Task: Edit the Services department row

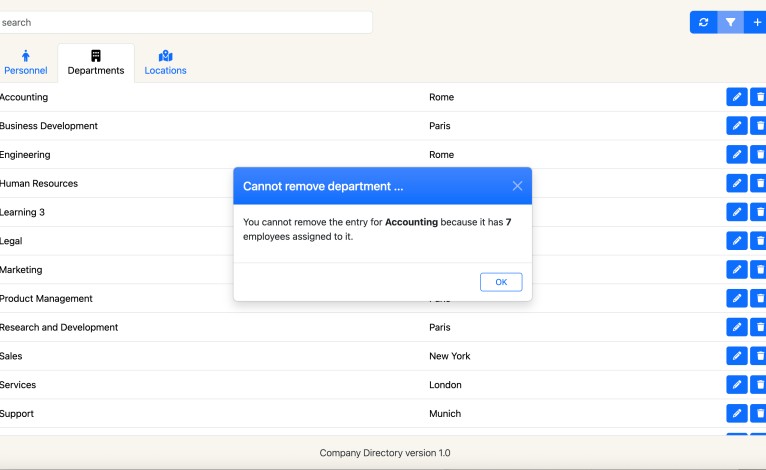Action: (736, 385)
